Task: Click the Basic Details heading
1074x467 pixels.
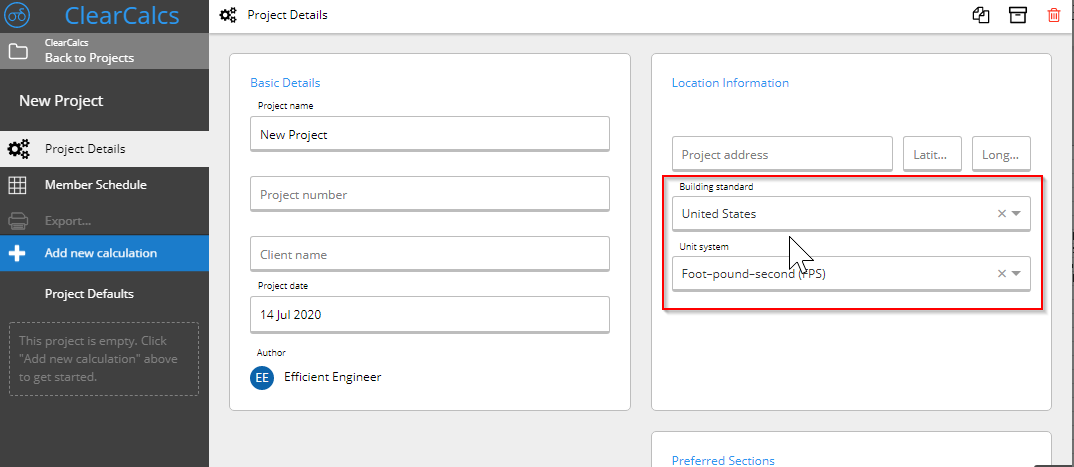Action: [x=285, y=83]
